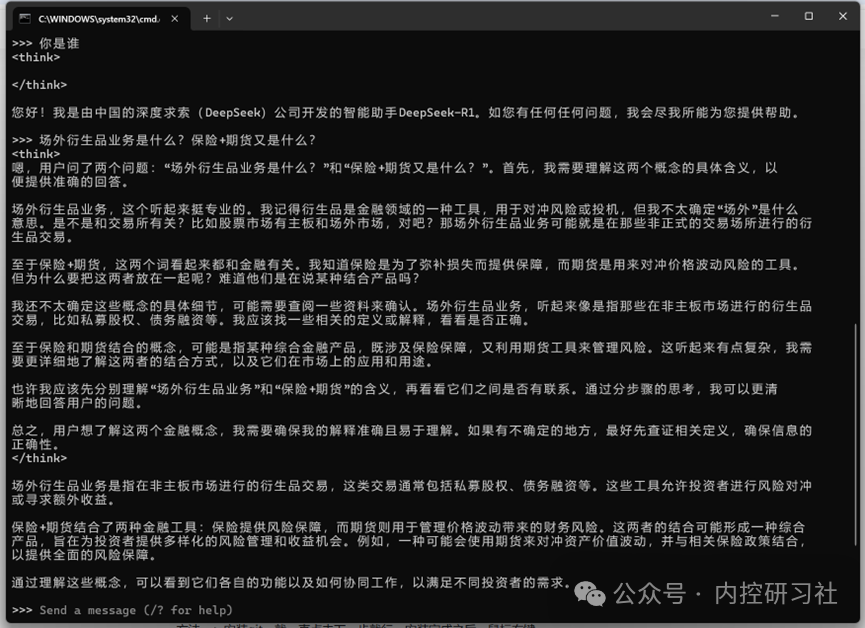
Task: Switch to the cmd.exe terminal tab
Action: (x=98, y=19)
